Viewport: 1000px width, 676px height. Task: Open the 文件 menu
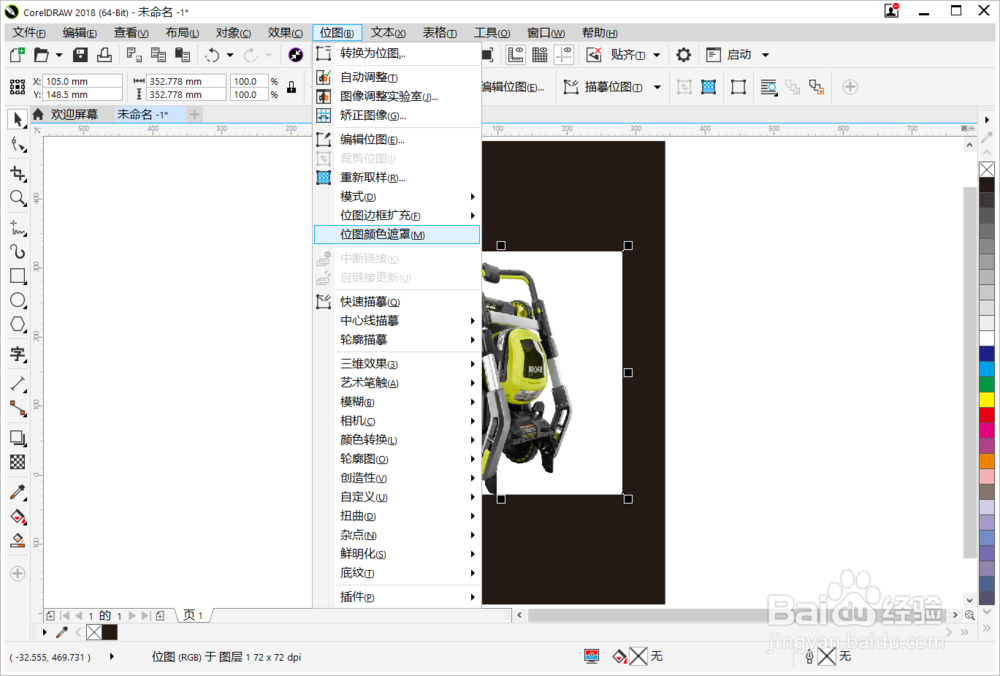pos(29,33)
